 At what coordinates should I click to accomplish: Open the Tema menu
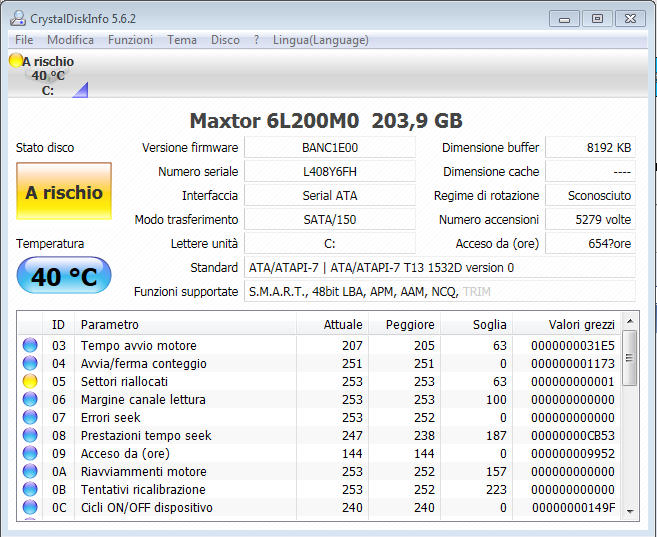[x=182, y=40]
